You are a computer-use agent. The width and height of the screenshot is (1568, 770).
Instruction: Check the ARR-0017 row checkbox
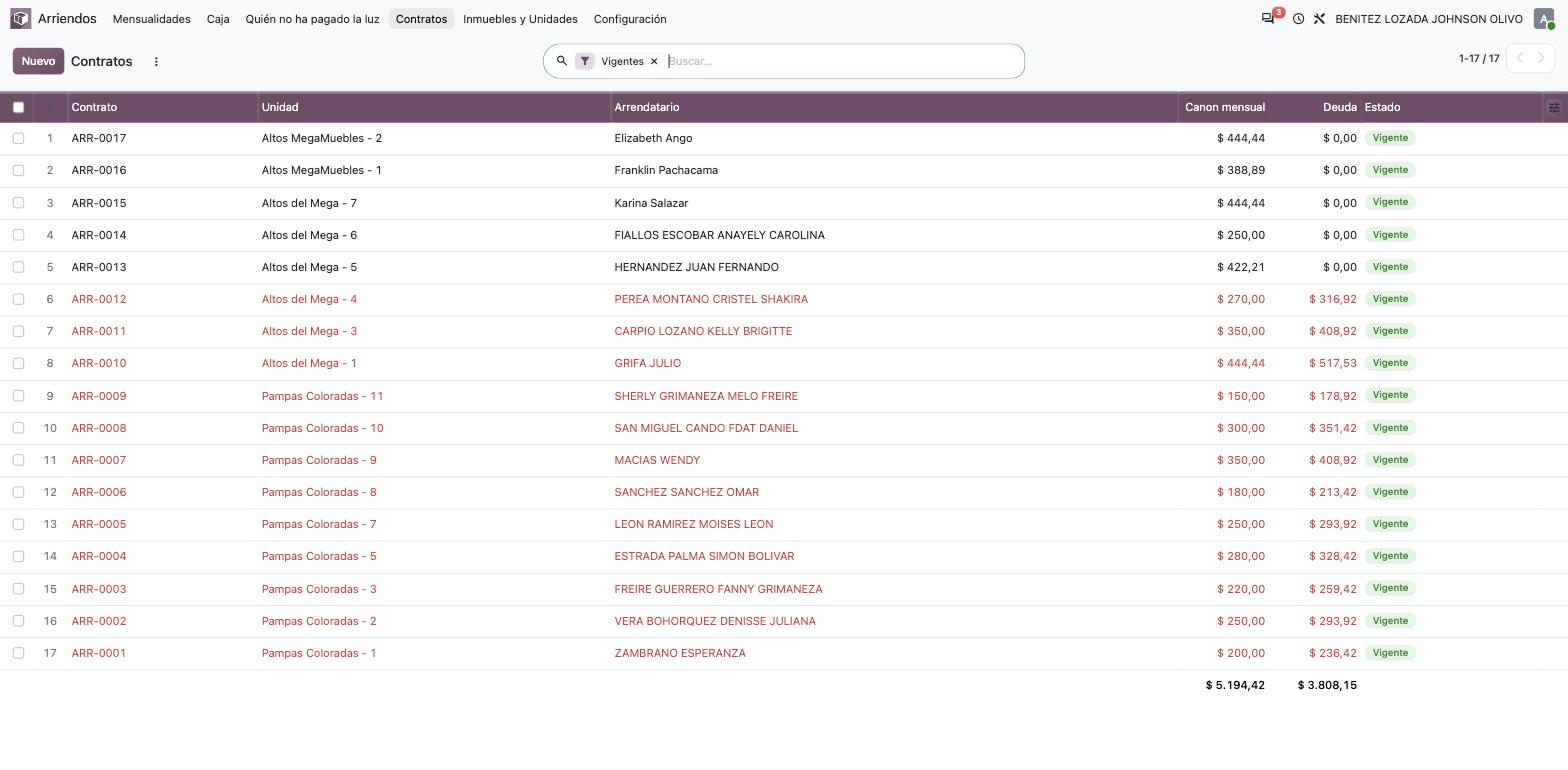click(18, 138)
